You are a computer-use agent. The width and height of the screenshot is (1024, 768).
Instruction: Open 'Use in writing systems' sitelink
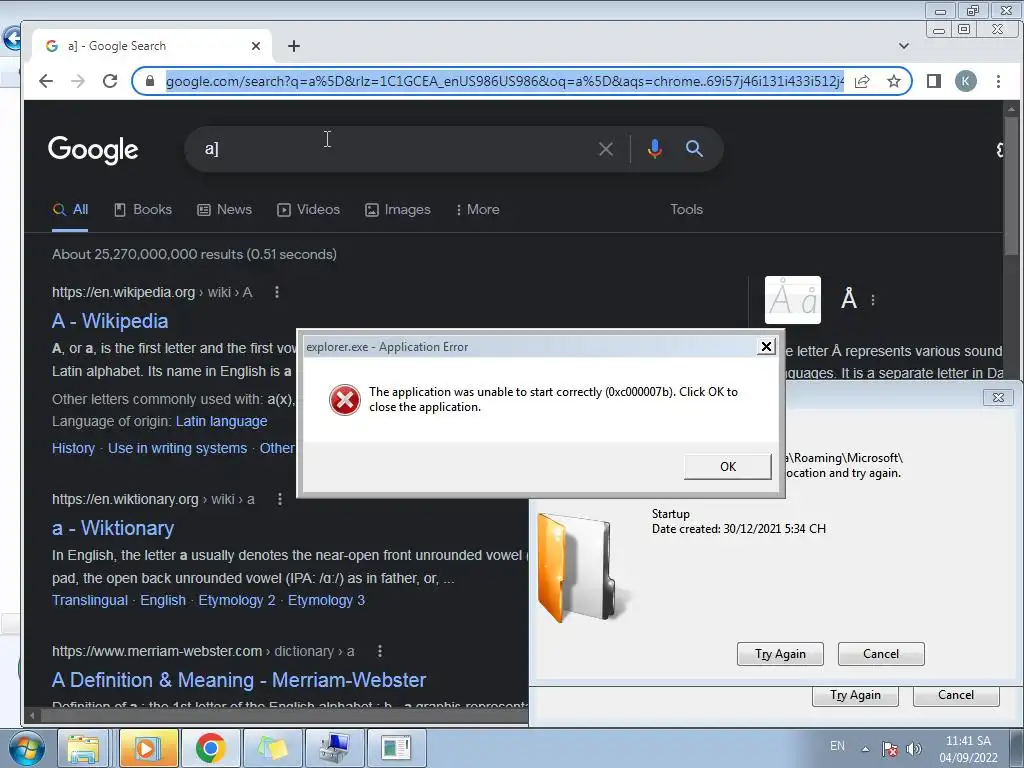pyautogui.click(x=178, y=448)
